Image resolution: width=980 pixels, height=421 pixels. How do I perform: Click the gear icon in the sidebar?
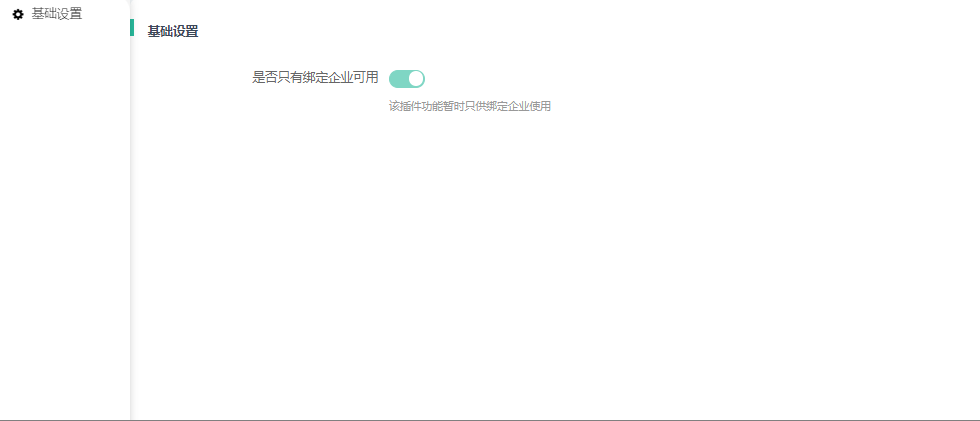[18, 14]
